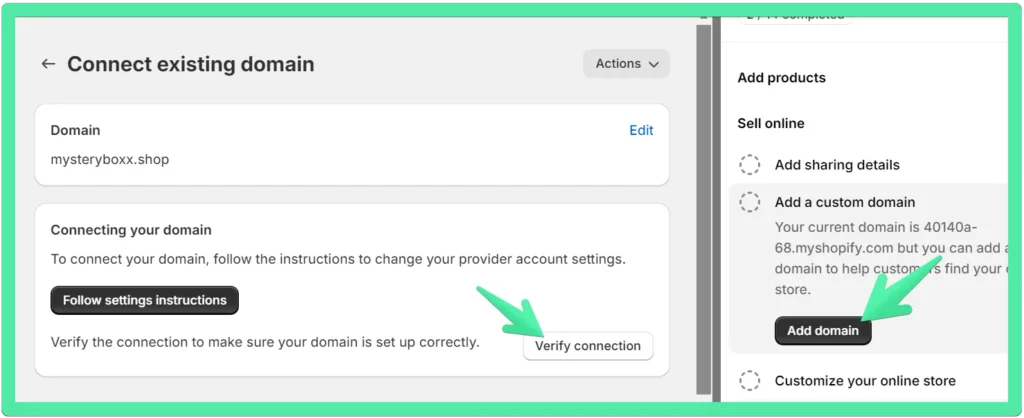Click the Edit link for the domain

[641, 130]
